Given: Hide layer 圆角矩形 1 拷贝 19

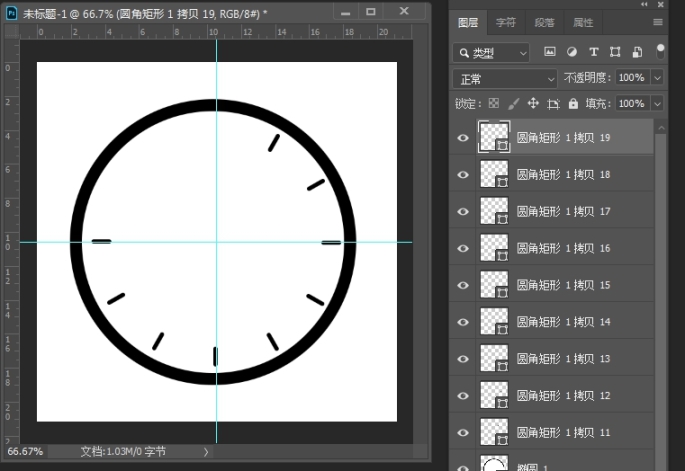Looking at the screenshot, I should click(463, 138).
